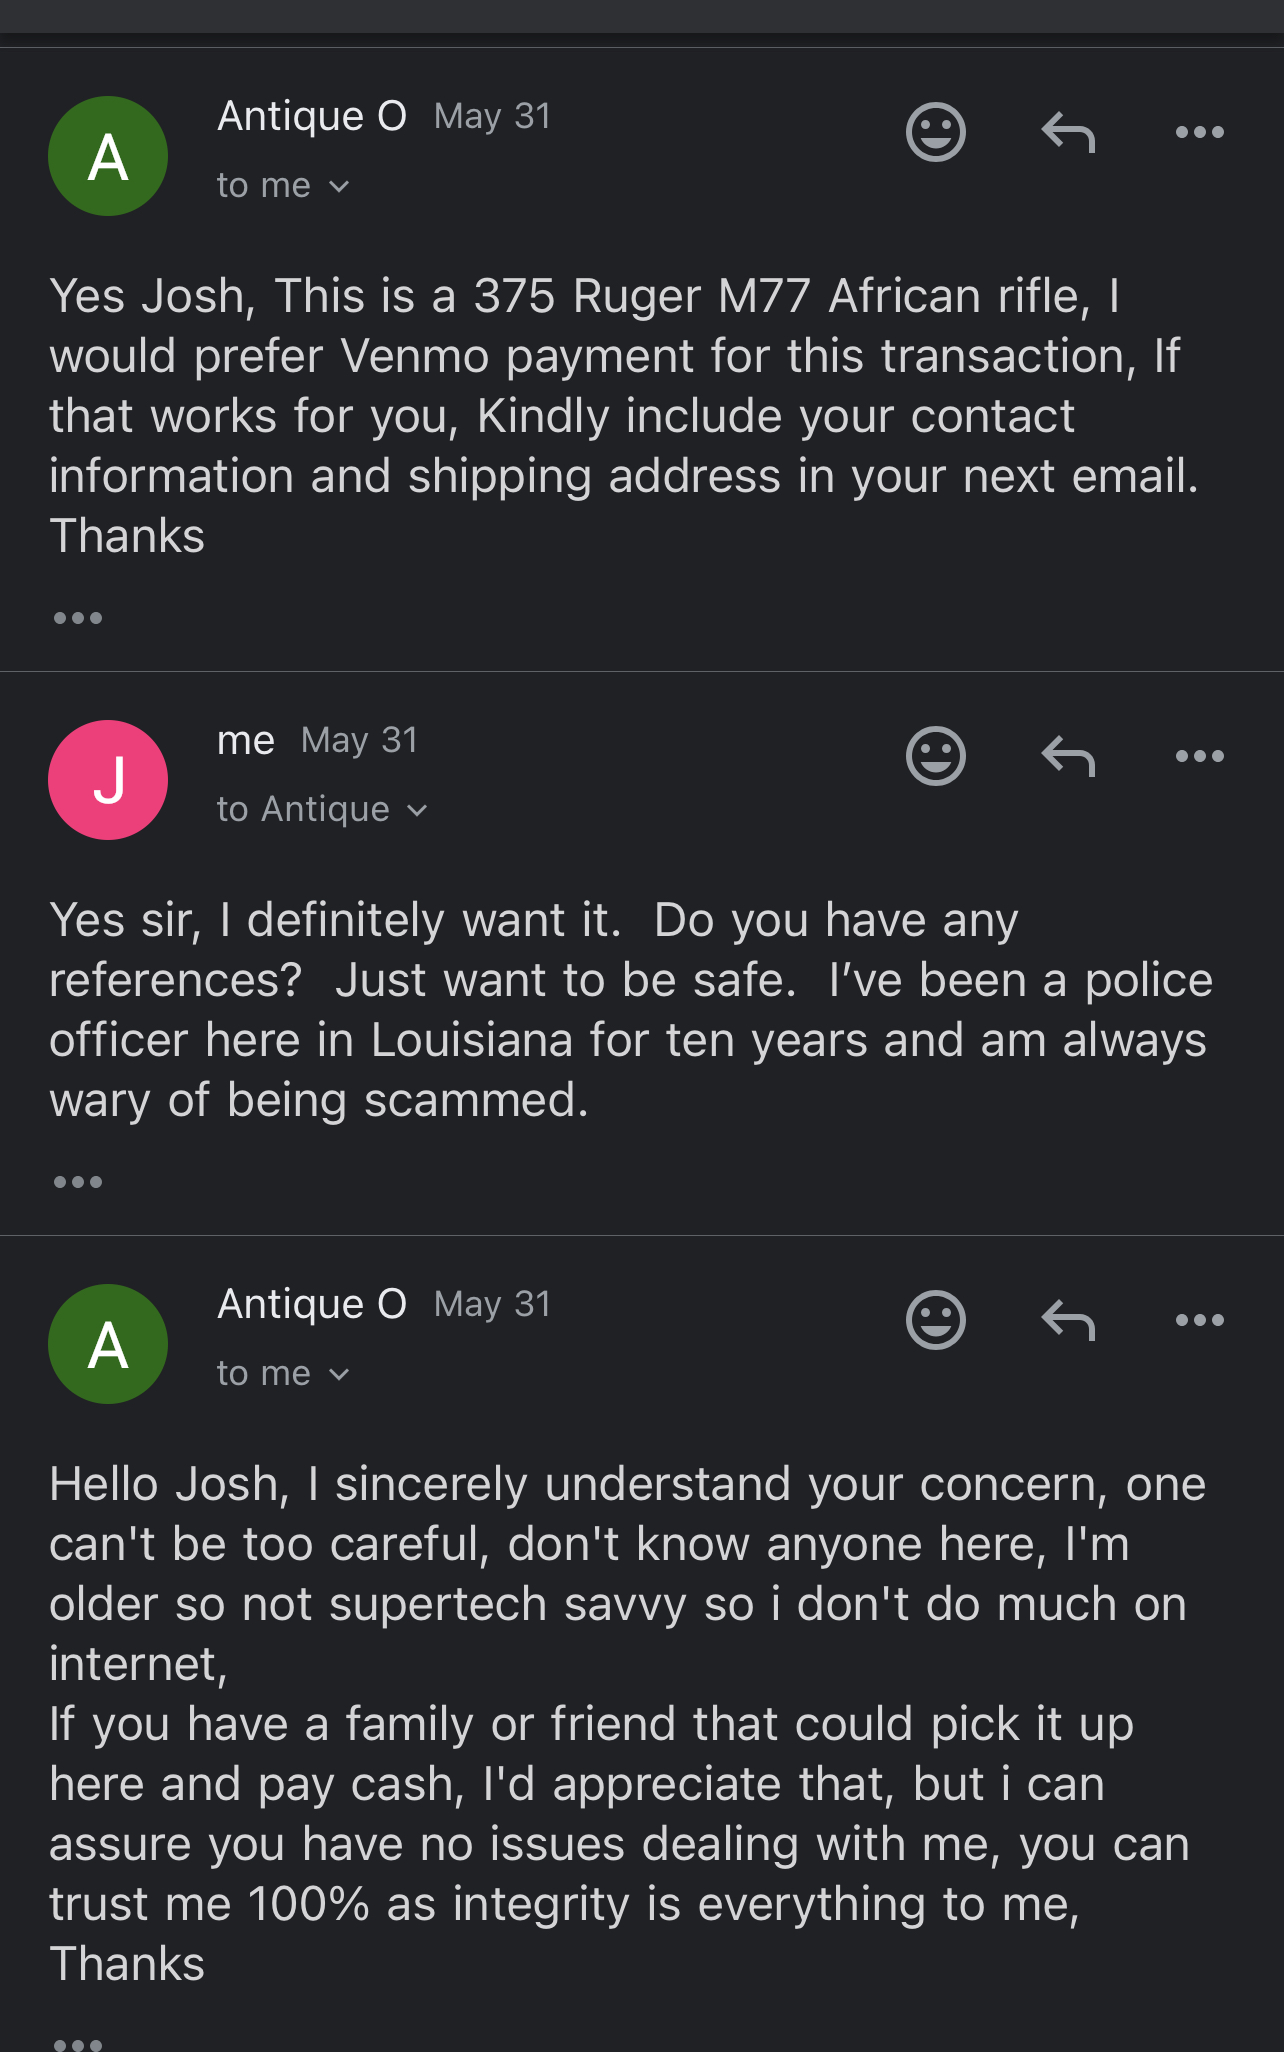Tap 'Antique O' sender name on first email

click(312, 116)
